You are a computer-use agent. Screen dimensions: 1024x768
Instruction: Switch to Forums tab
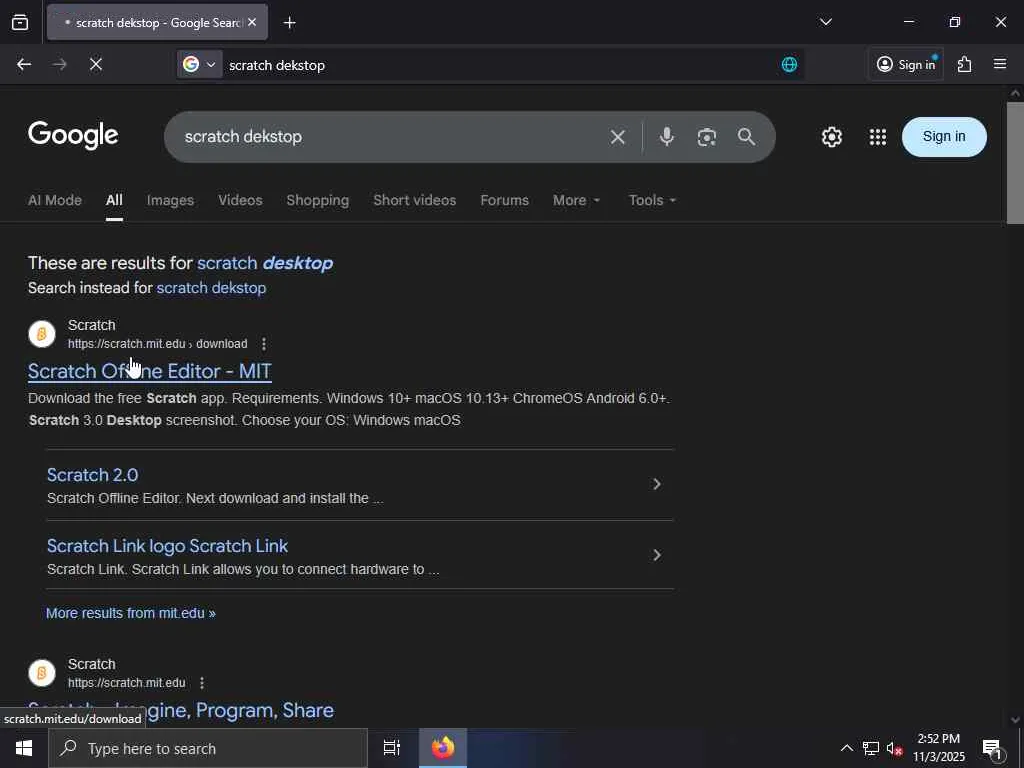pyautogui.click(x=504, y=200)
